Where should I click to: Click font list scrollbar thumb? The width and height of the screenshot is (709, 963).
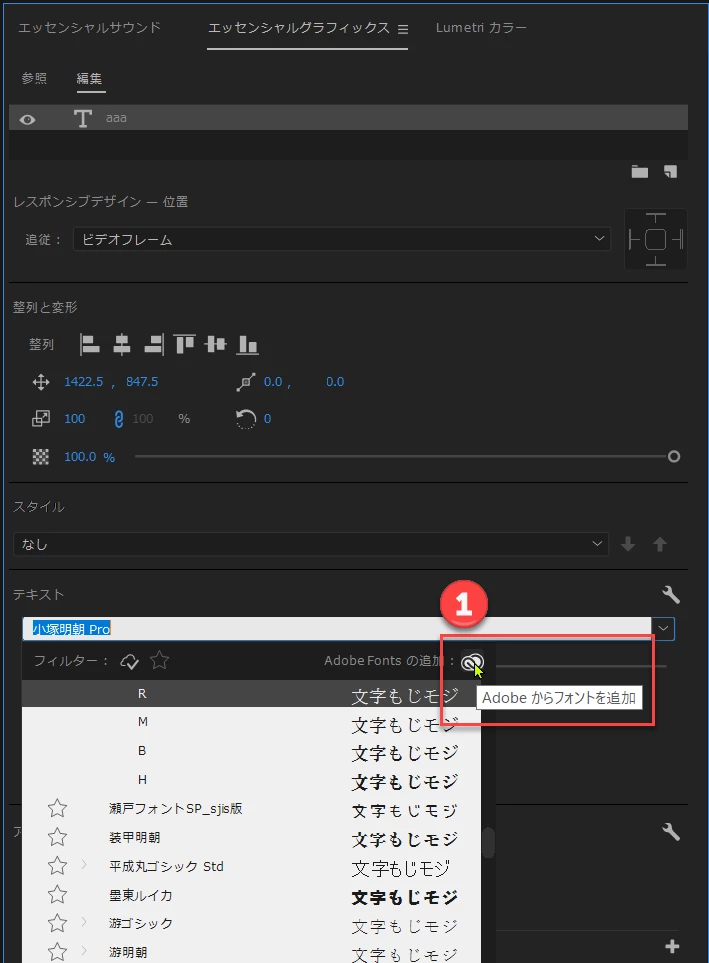(x=488, y=842)
